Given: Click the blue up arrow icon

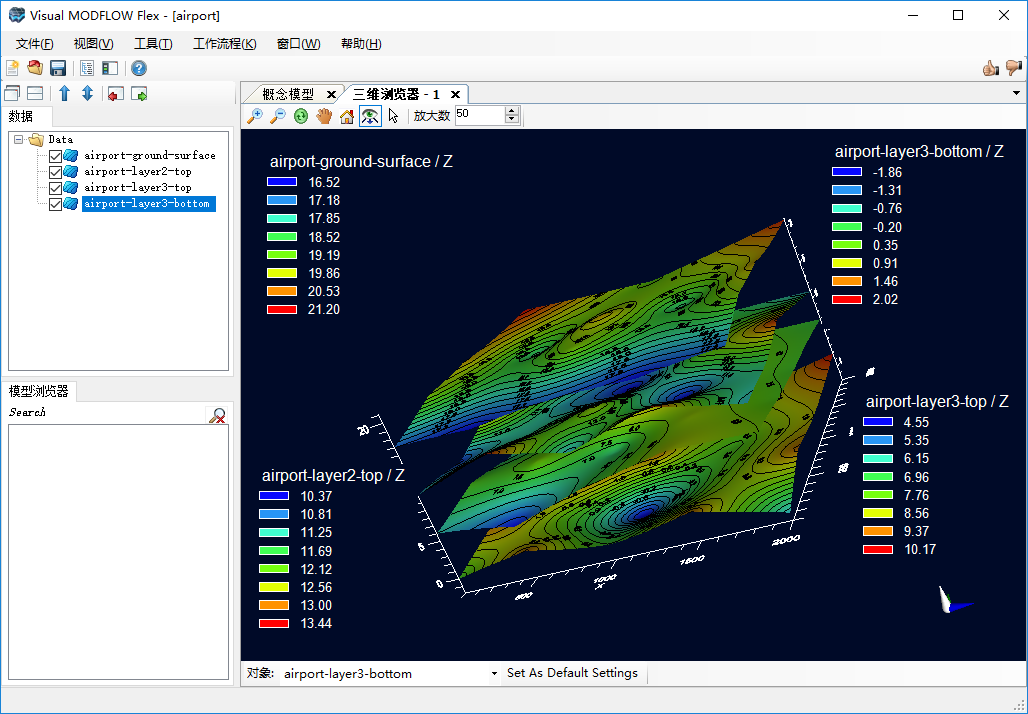Looking at the screenshot, I should [64, 93].
